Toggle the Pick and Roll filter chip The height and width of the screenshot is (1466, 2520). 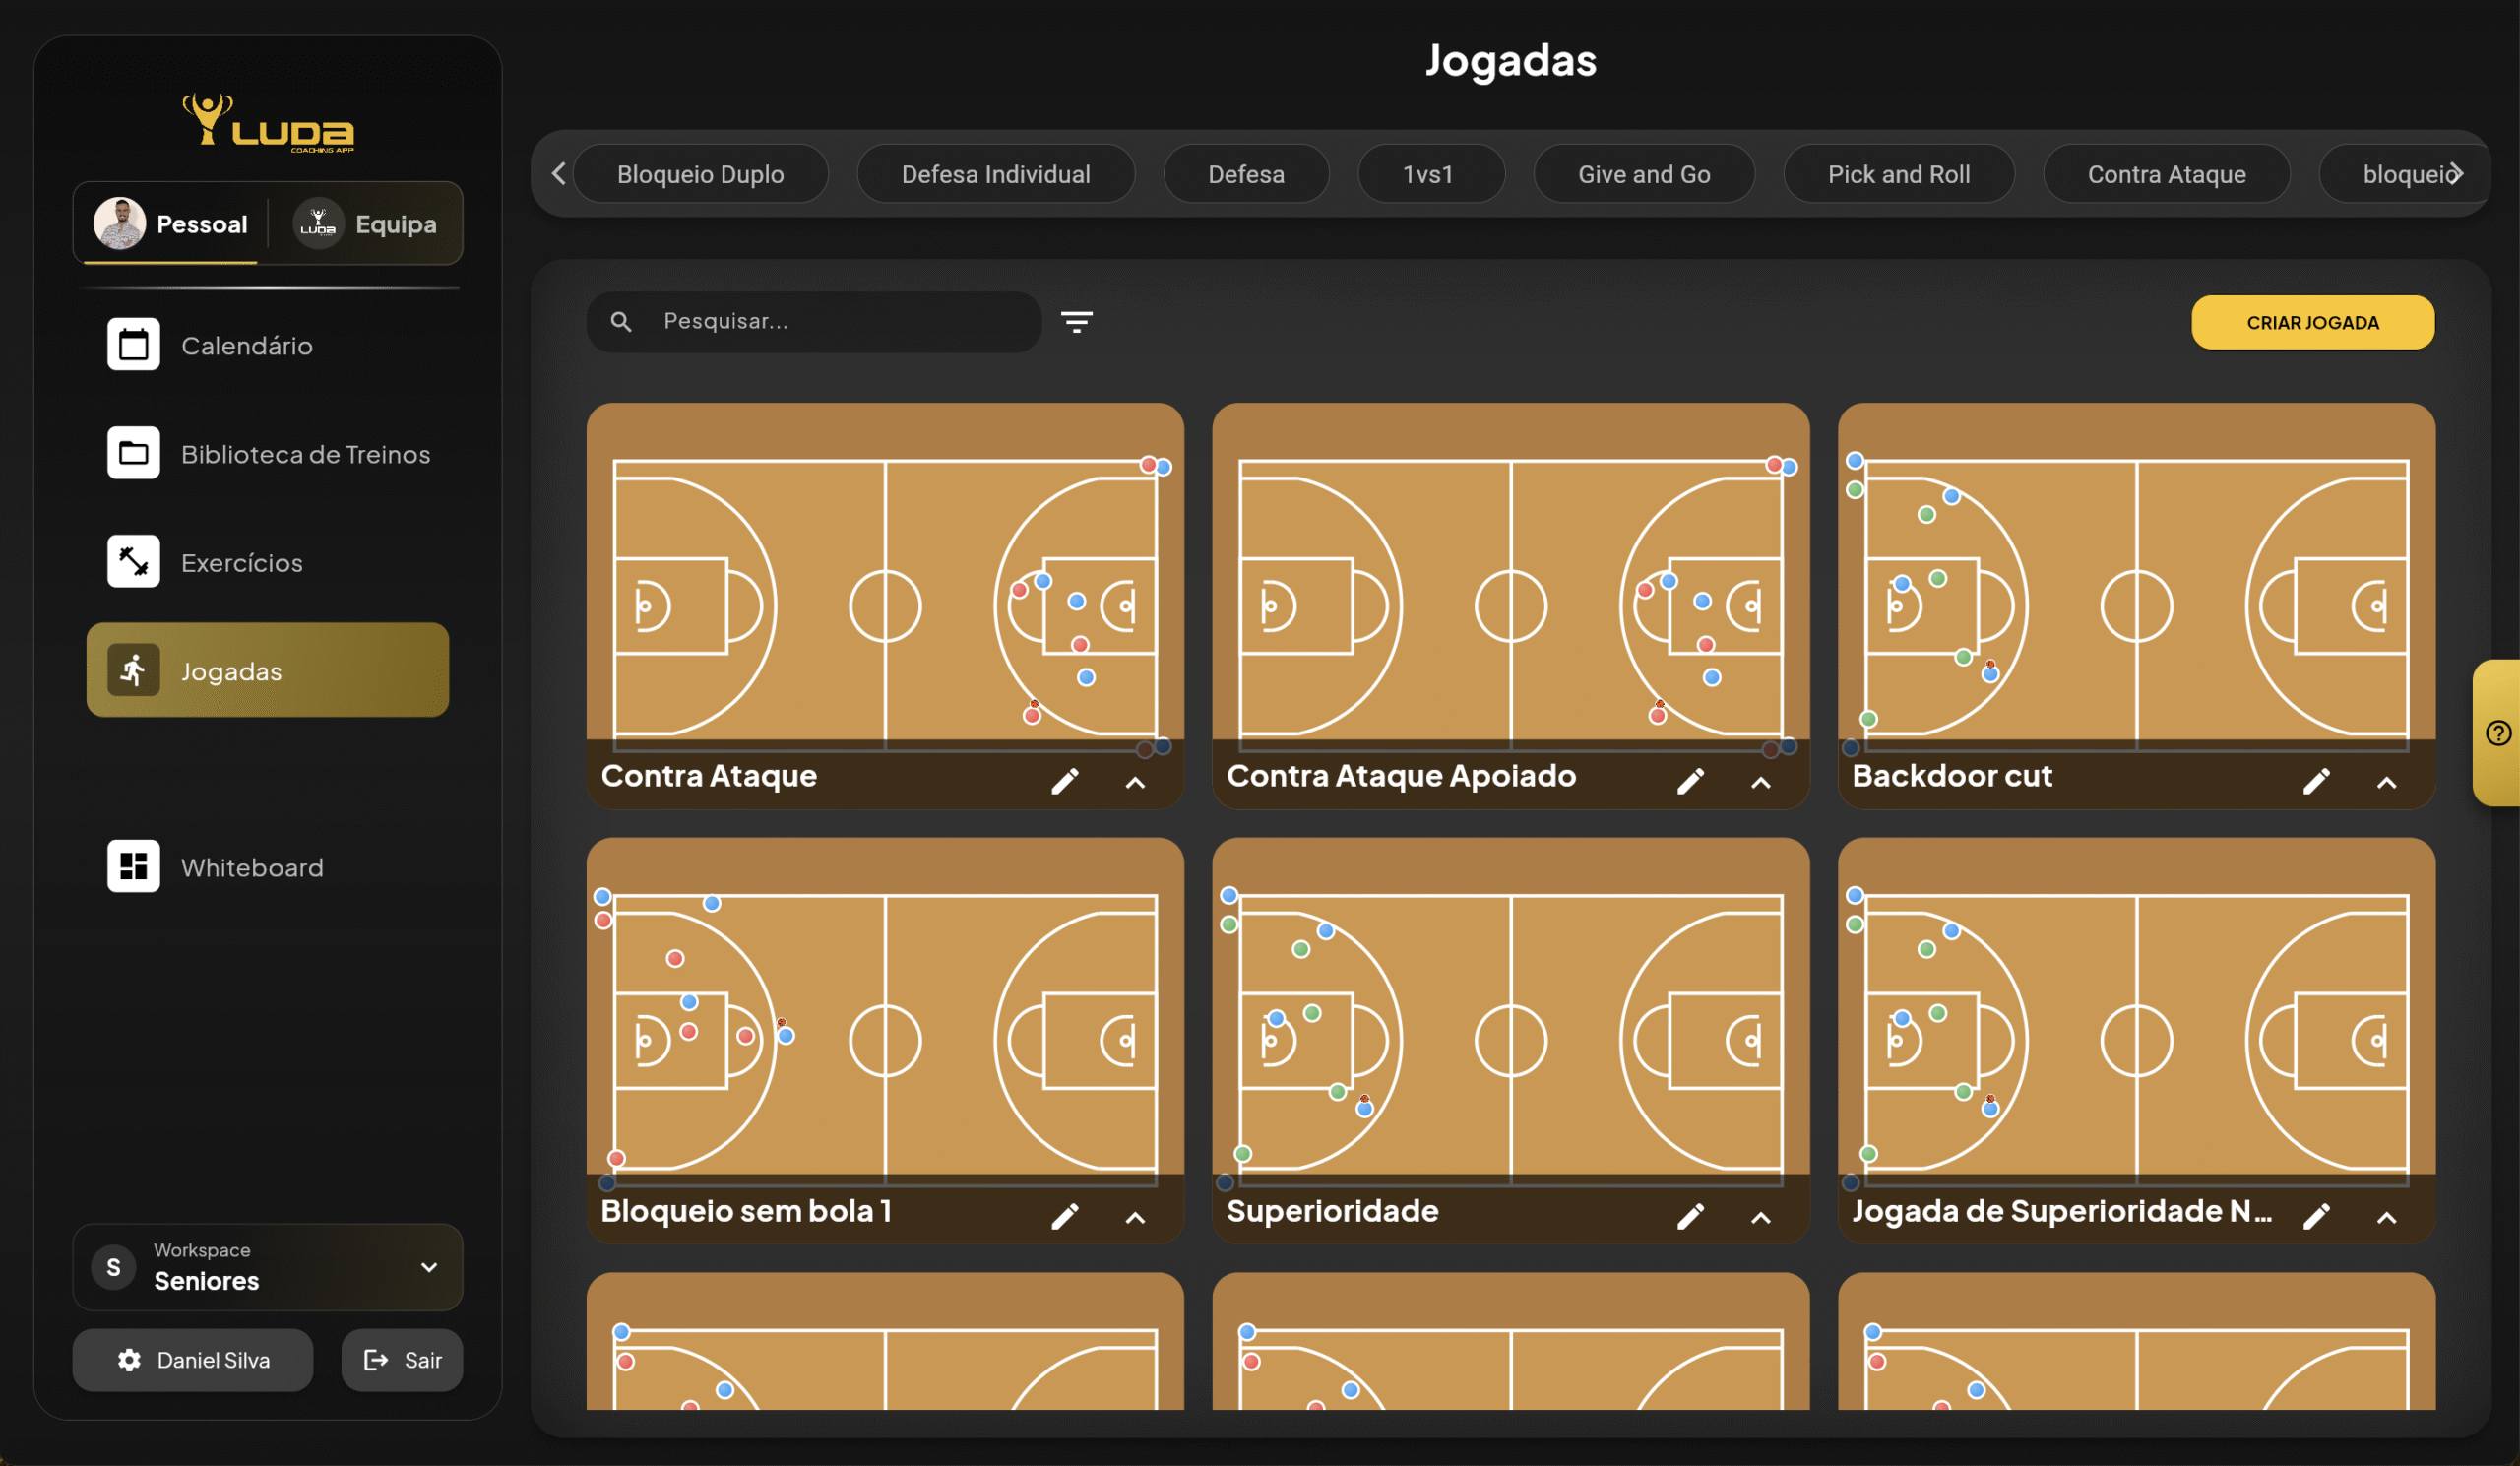point(1898,174)
